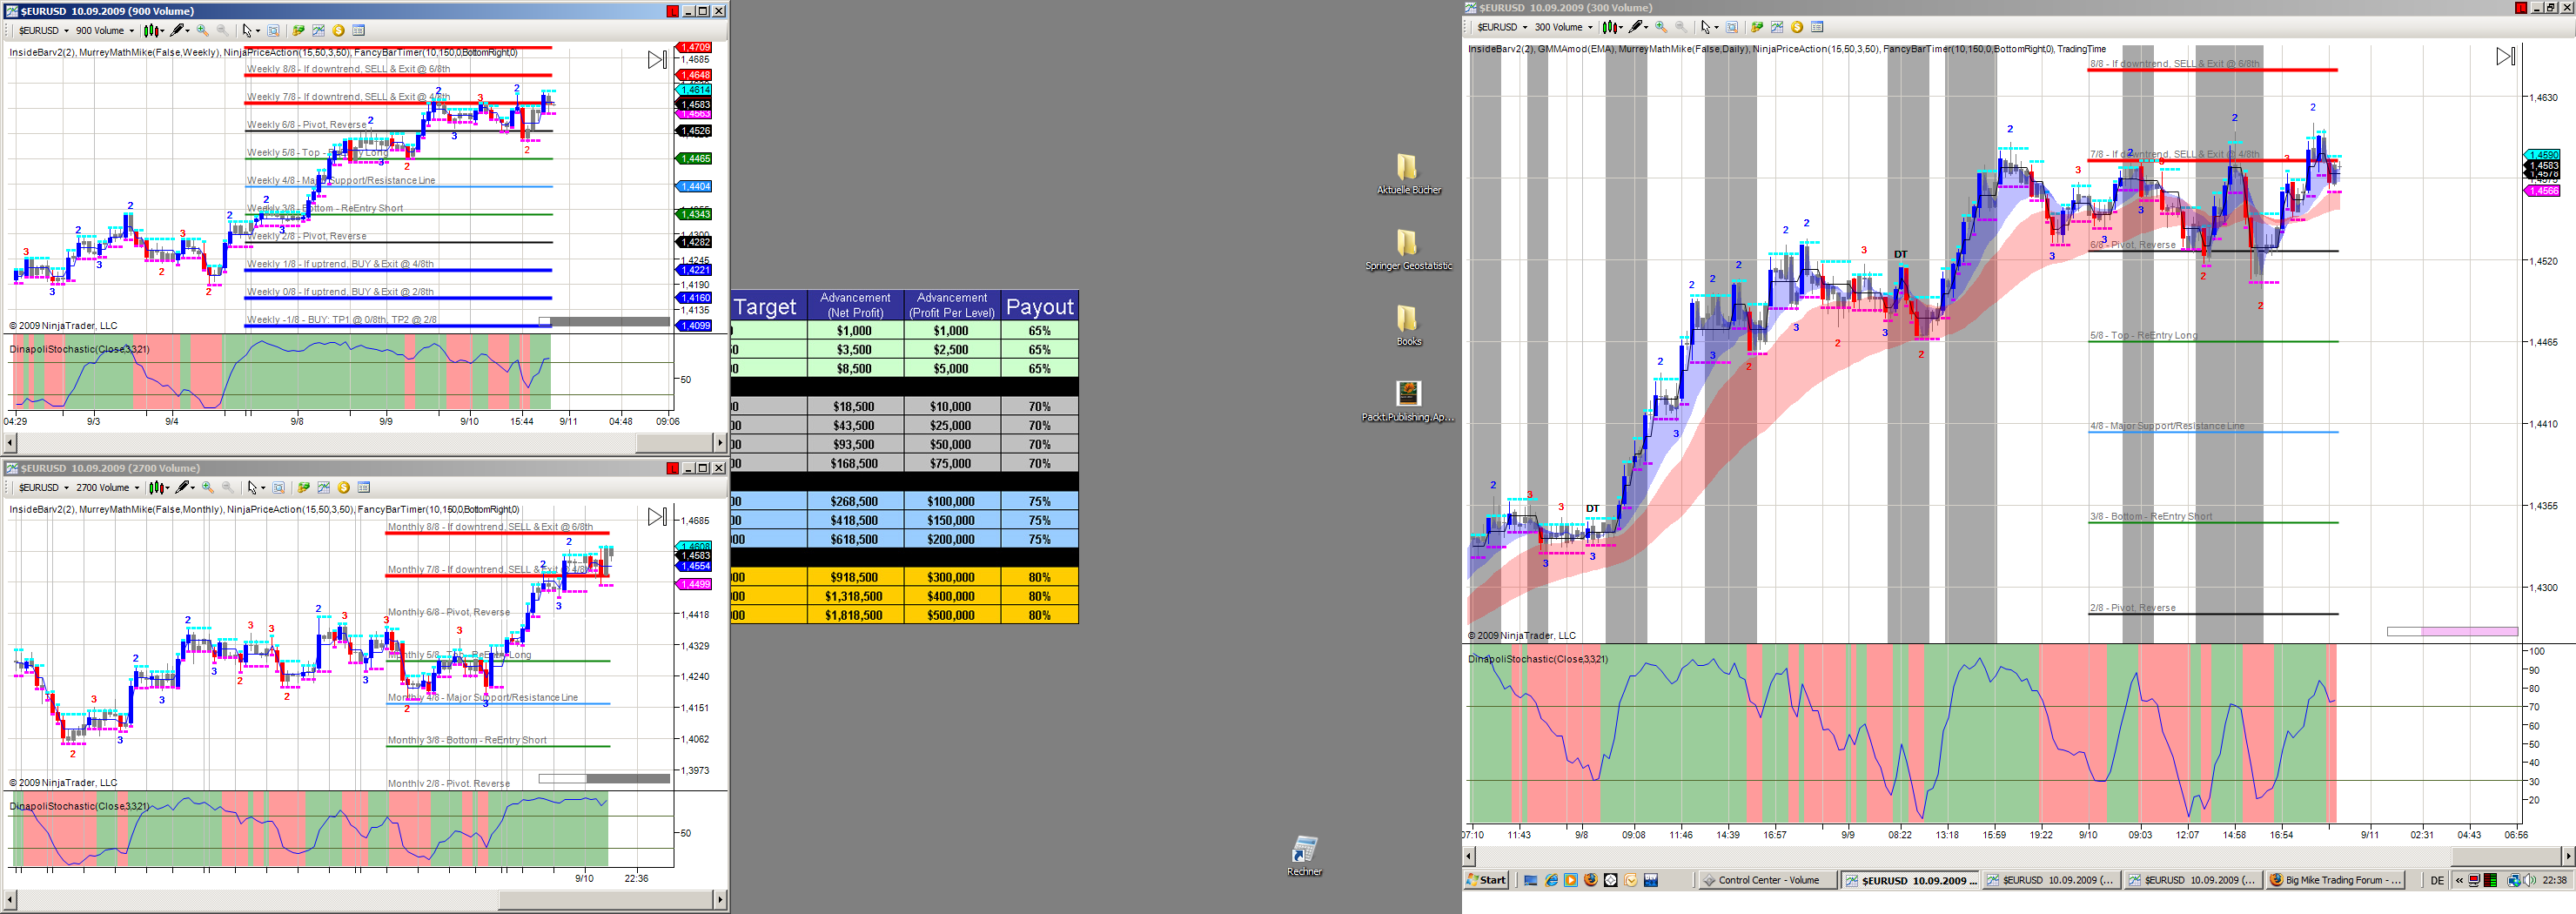Open indicators chart icon in 300 Volume toolbar

pos(1777,27)
